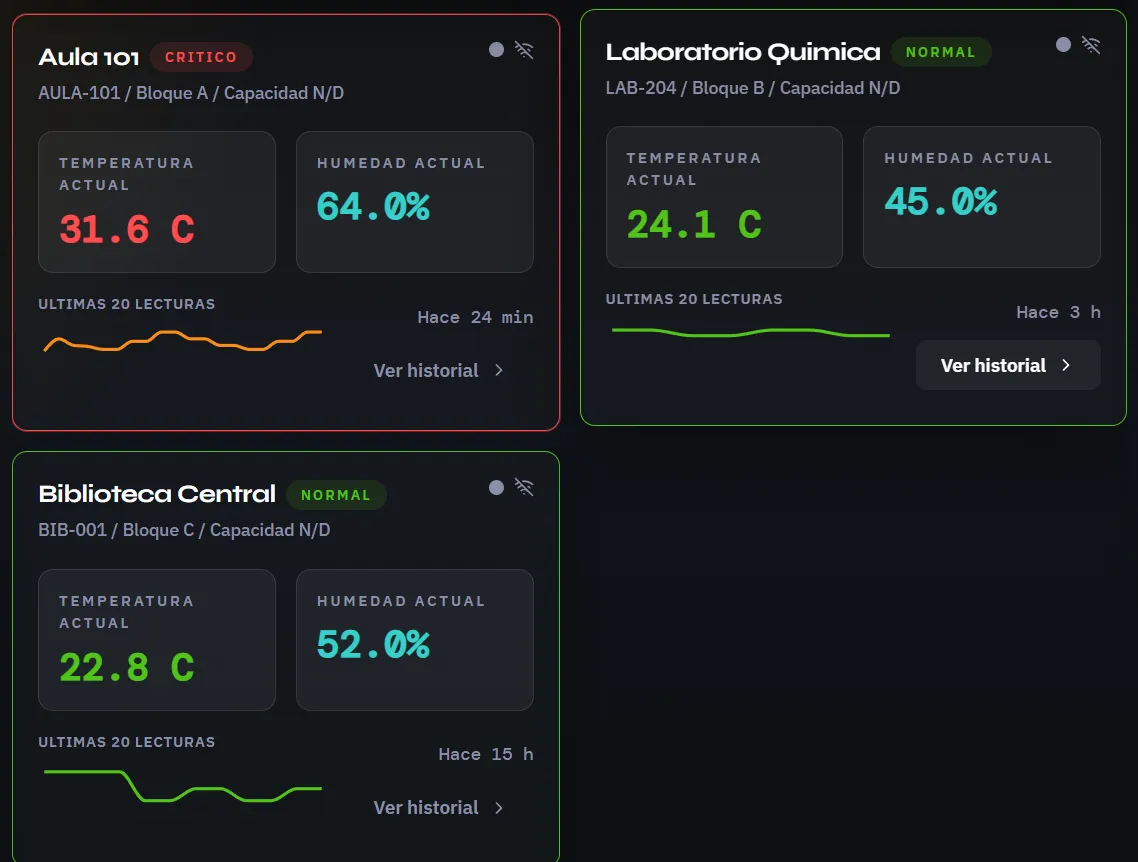Image resolution: width=1138 pixels, height=862 pixels.
Task: Click the wifi-off icon on Laboratorio Quimica card
Action: point(1091,45)
